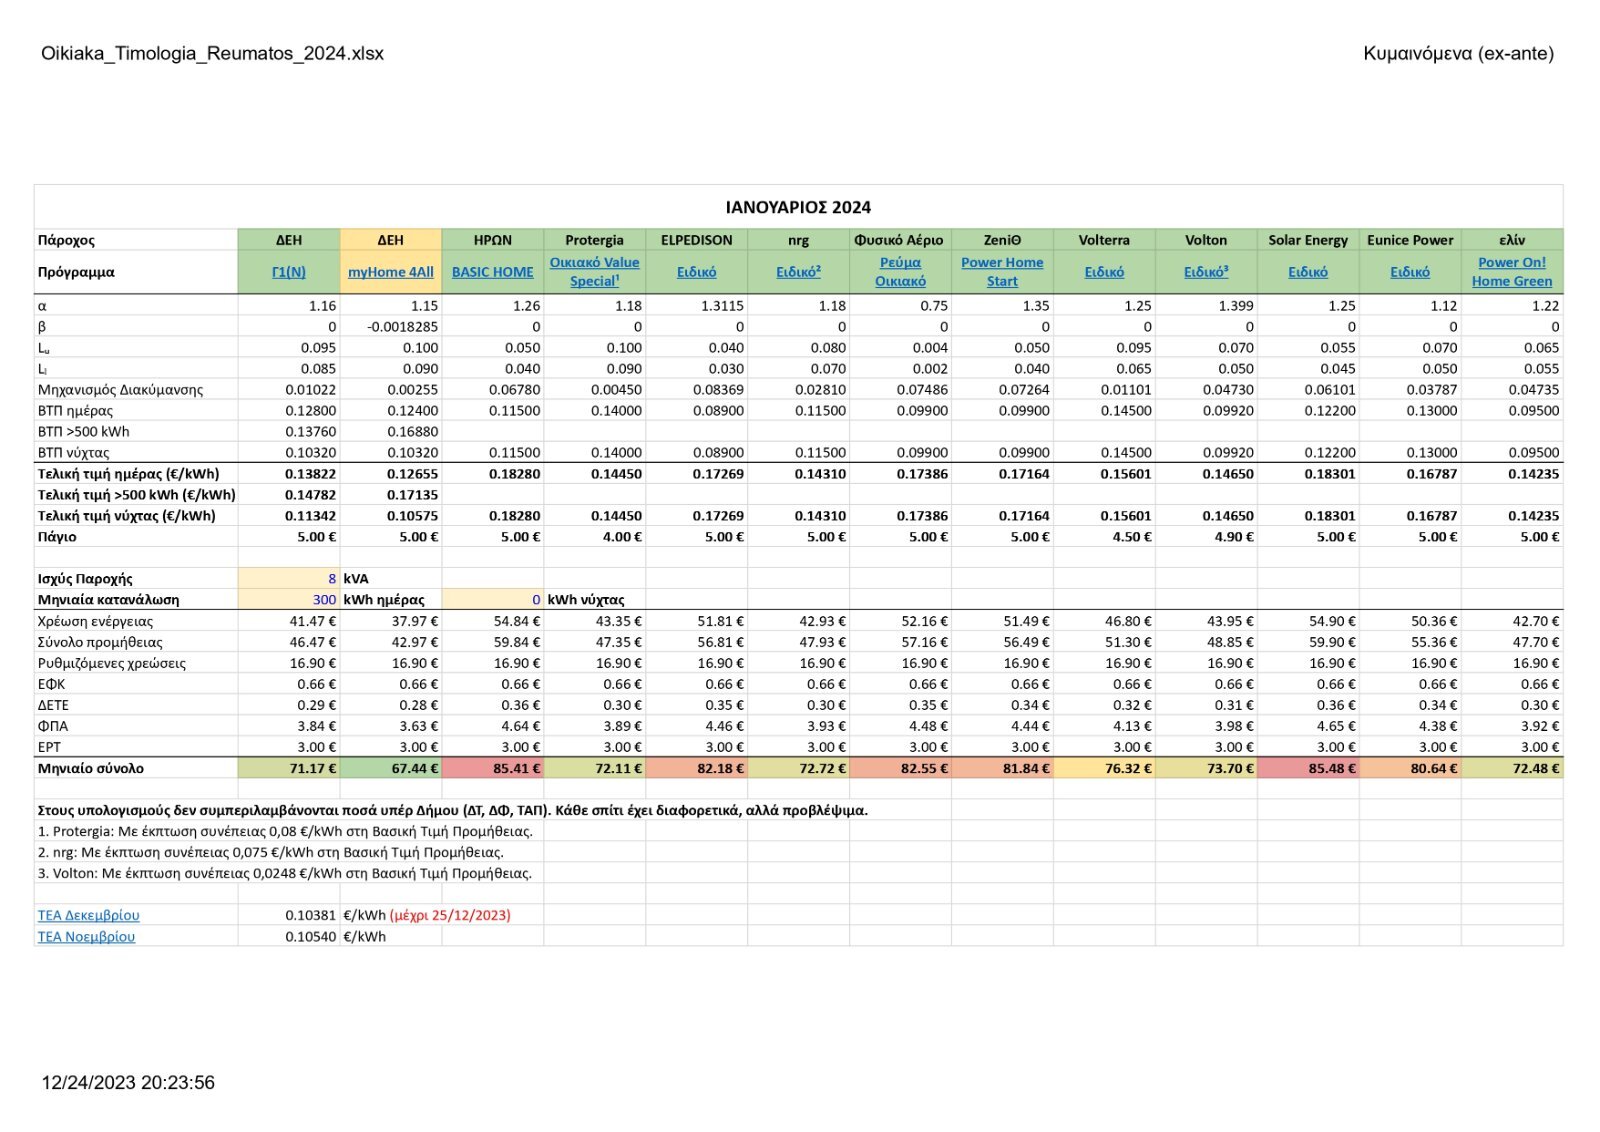Select the ΕΡΤ row label
1600x1132 pixels.
(49, 747)
